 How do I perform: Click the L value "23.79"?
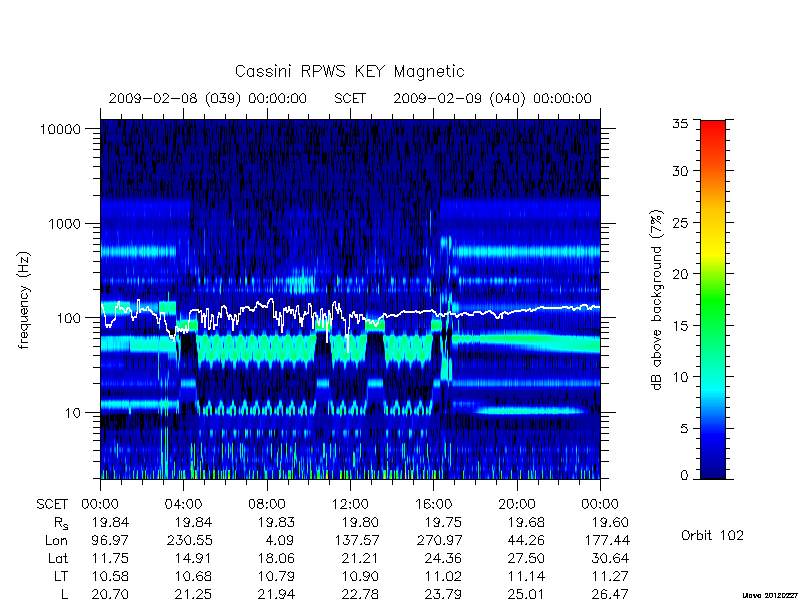(443, 594)
